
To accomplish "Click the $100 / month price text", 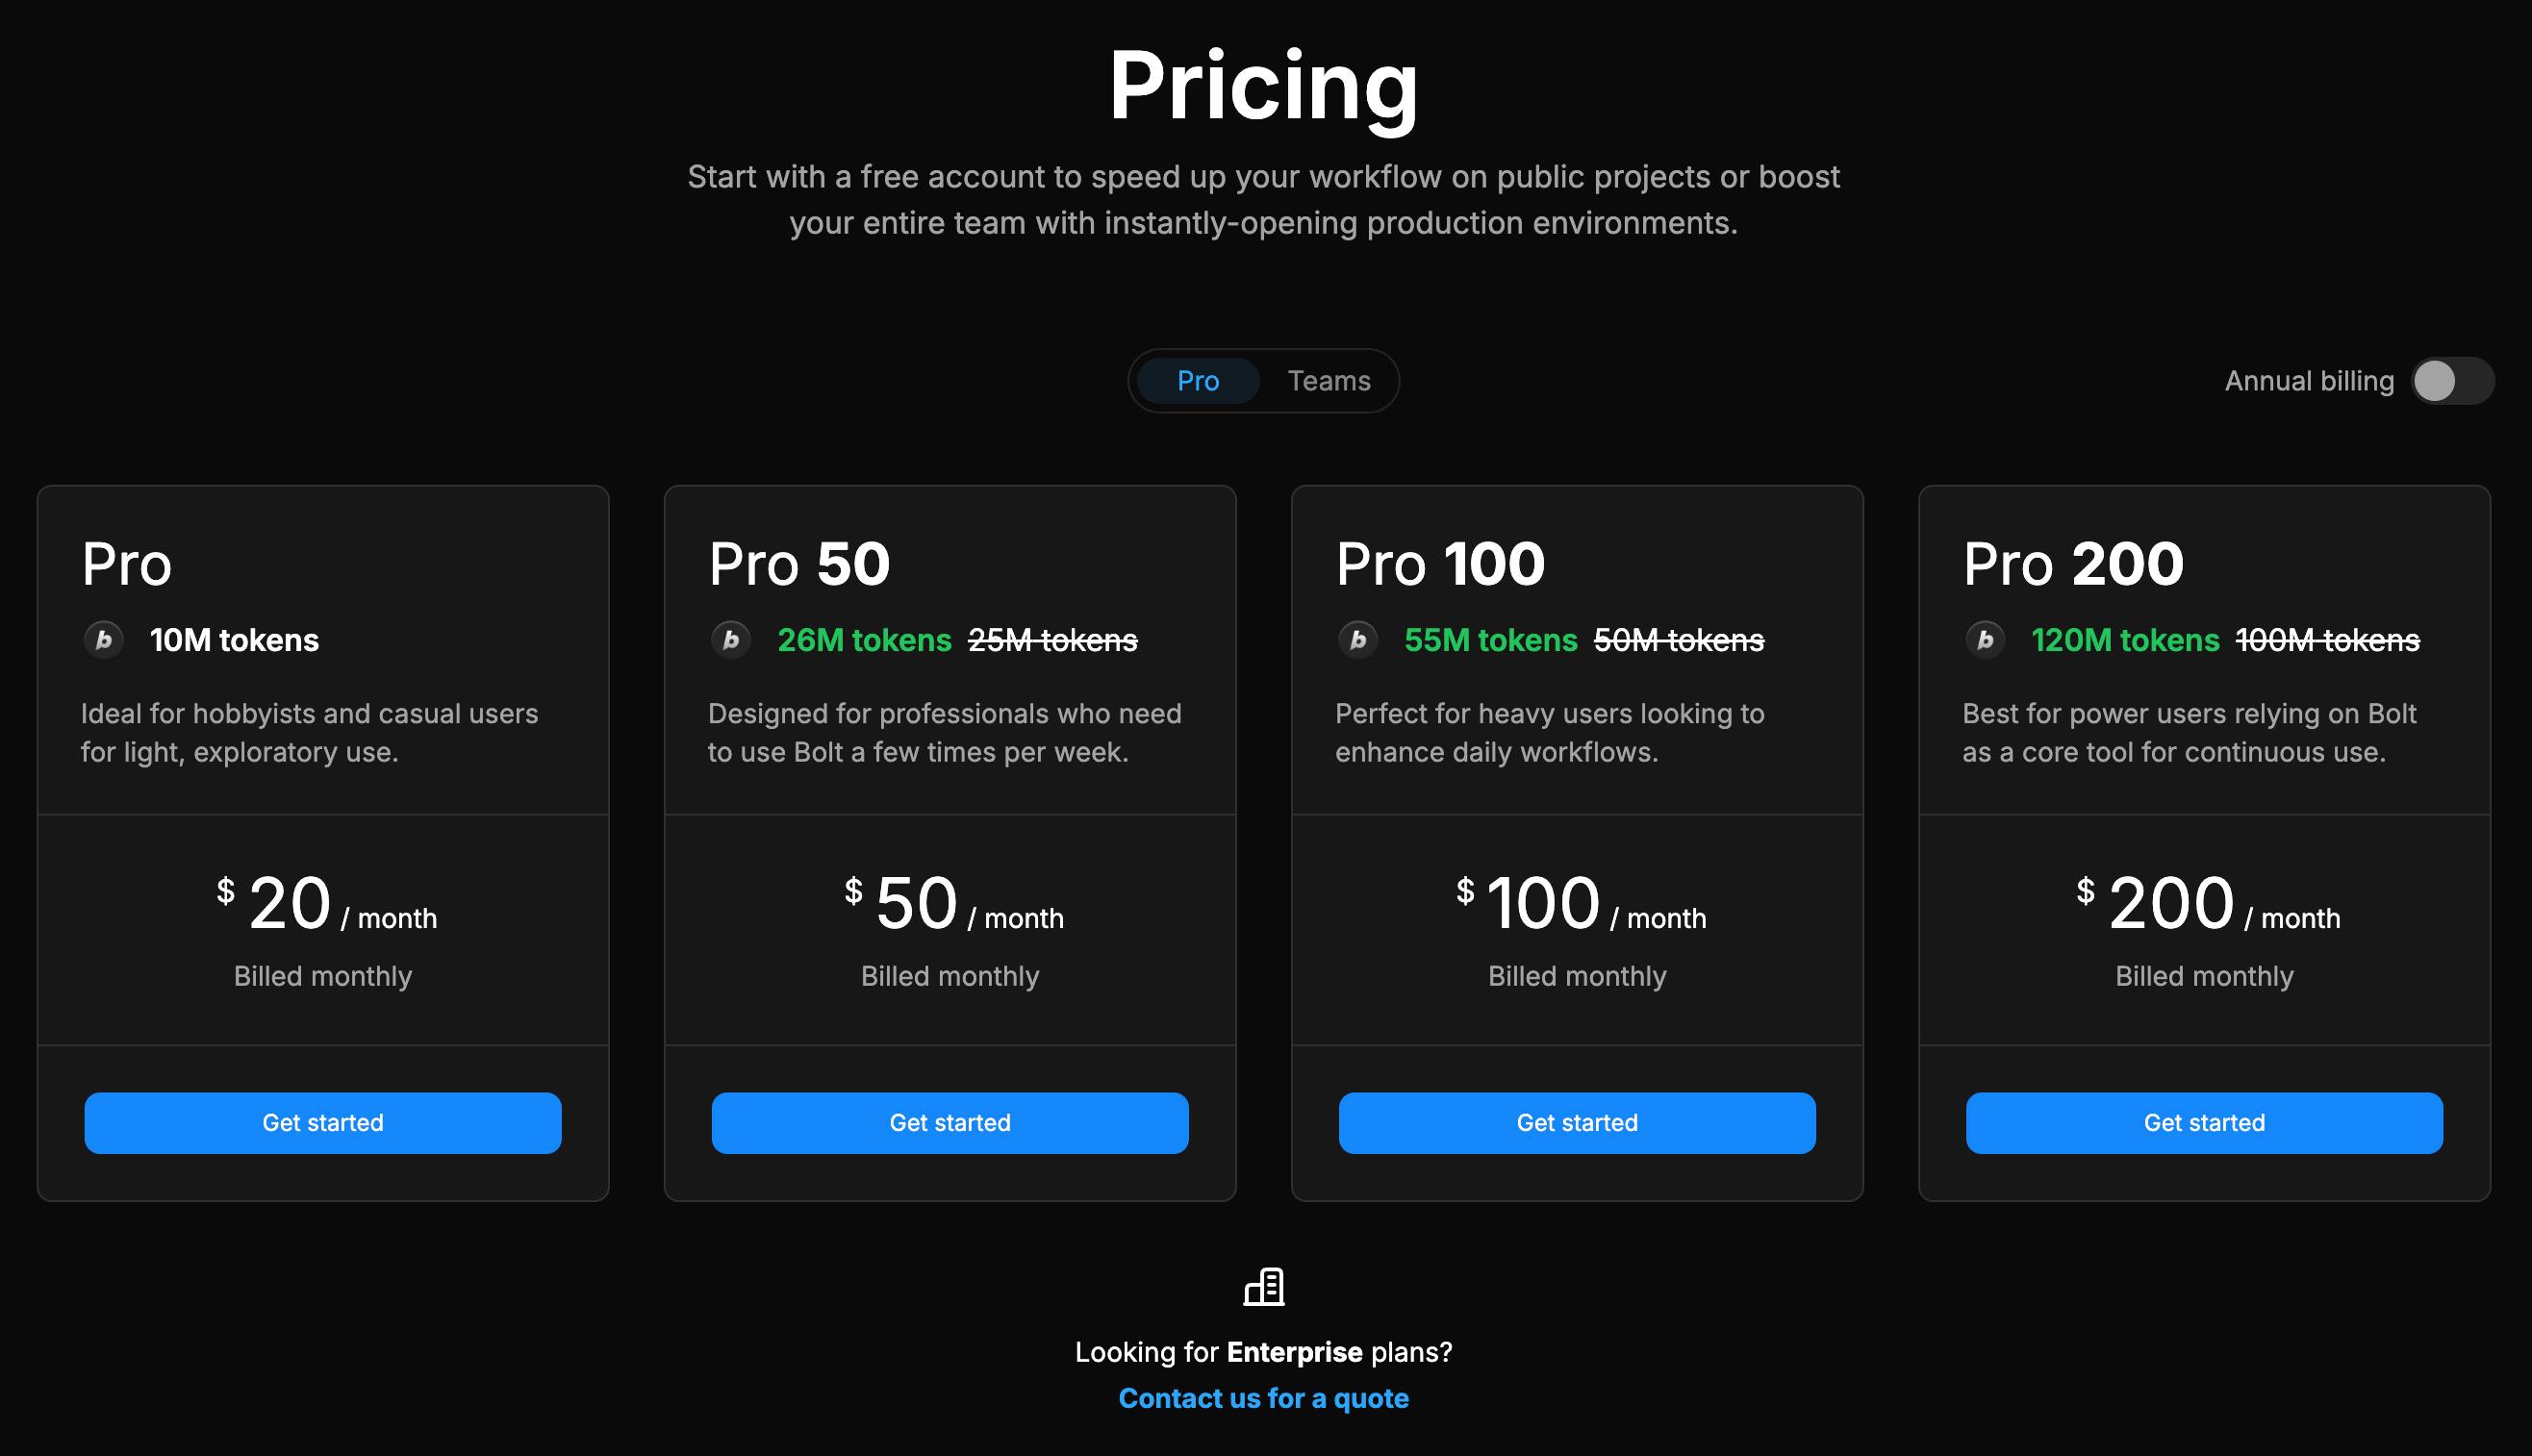I will click(1580, 905).
